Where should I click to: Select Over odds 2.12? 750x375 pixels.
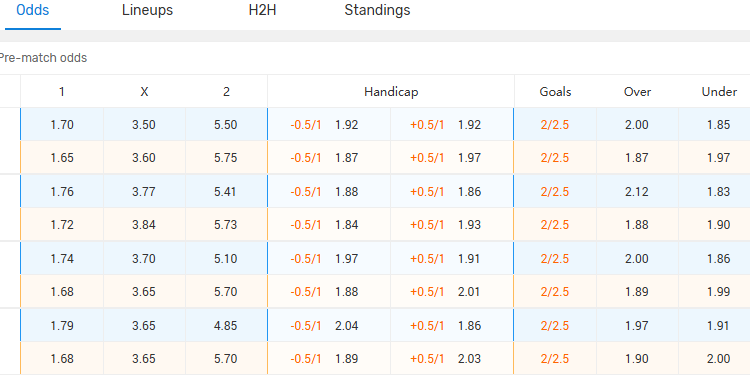tap(637, 192)
